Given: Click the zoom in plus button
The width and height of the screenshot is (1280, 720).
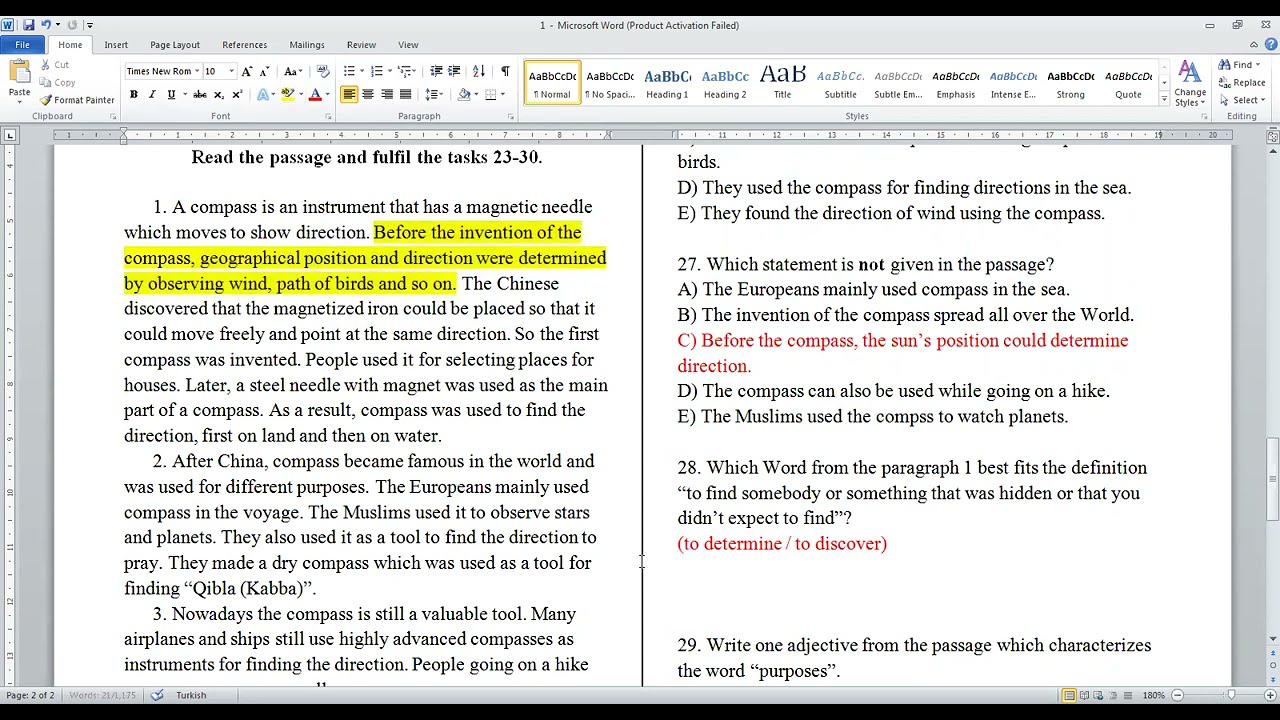Looking at the screenshot, I should point(1270,695).
